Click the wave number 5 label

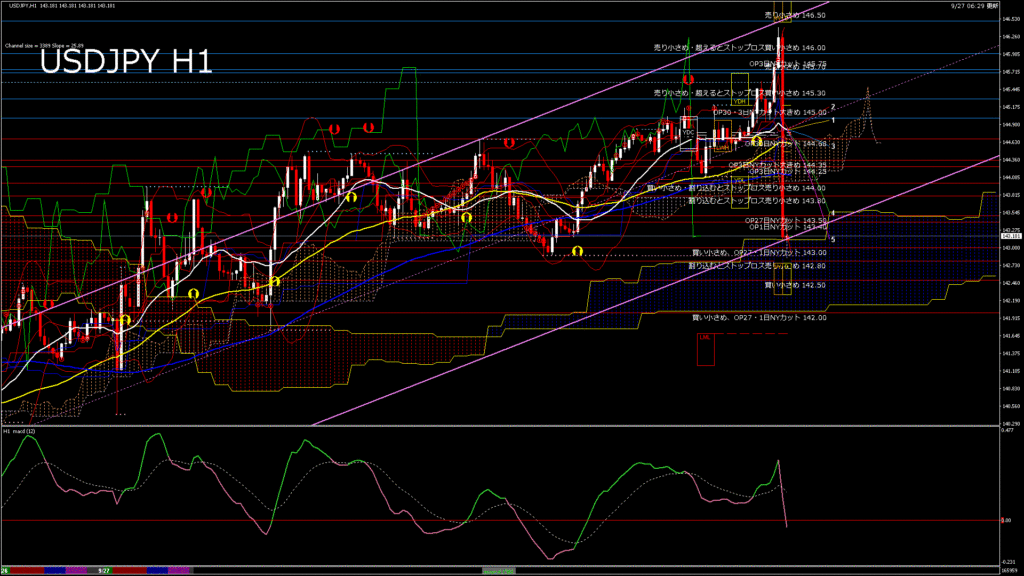[x=833, y=240]
